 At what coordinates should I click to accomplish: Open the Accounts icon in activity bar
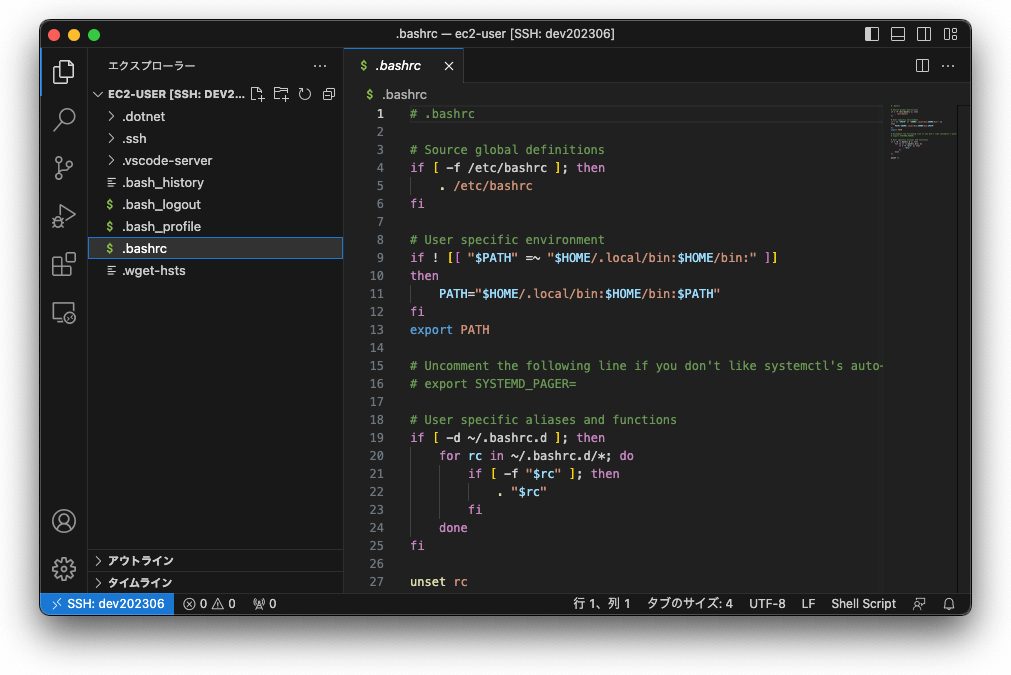pyautogui.click(x=63, y=521)
